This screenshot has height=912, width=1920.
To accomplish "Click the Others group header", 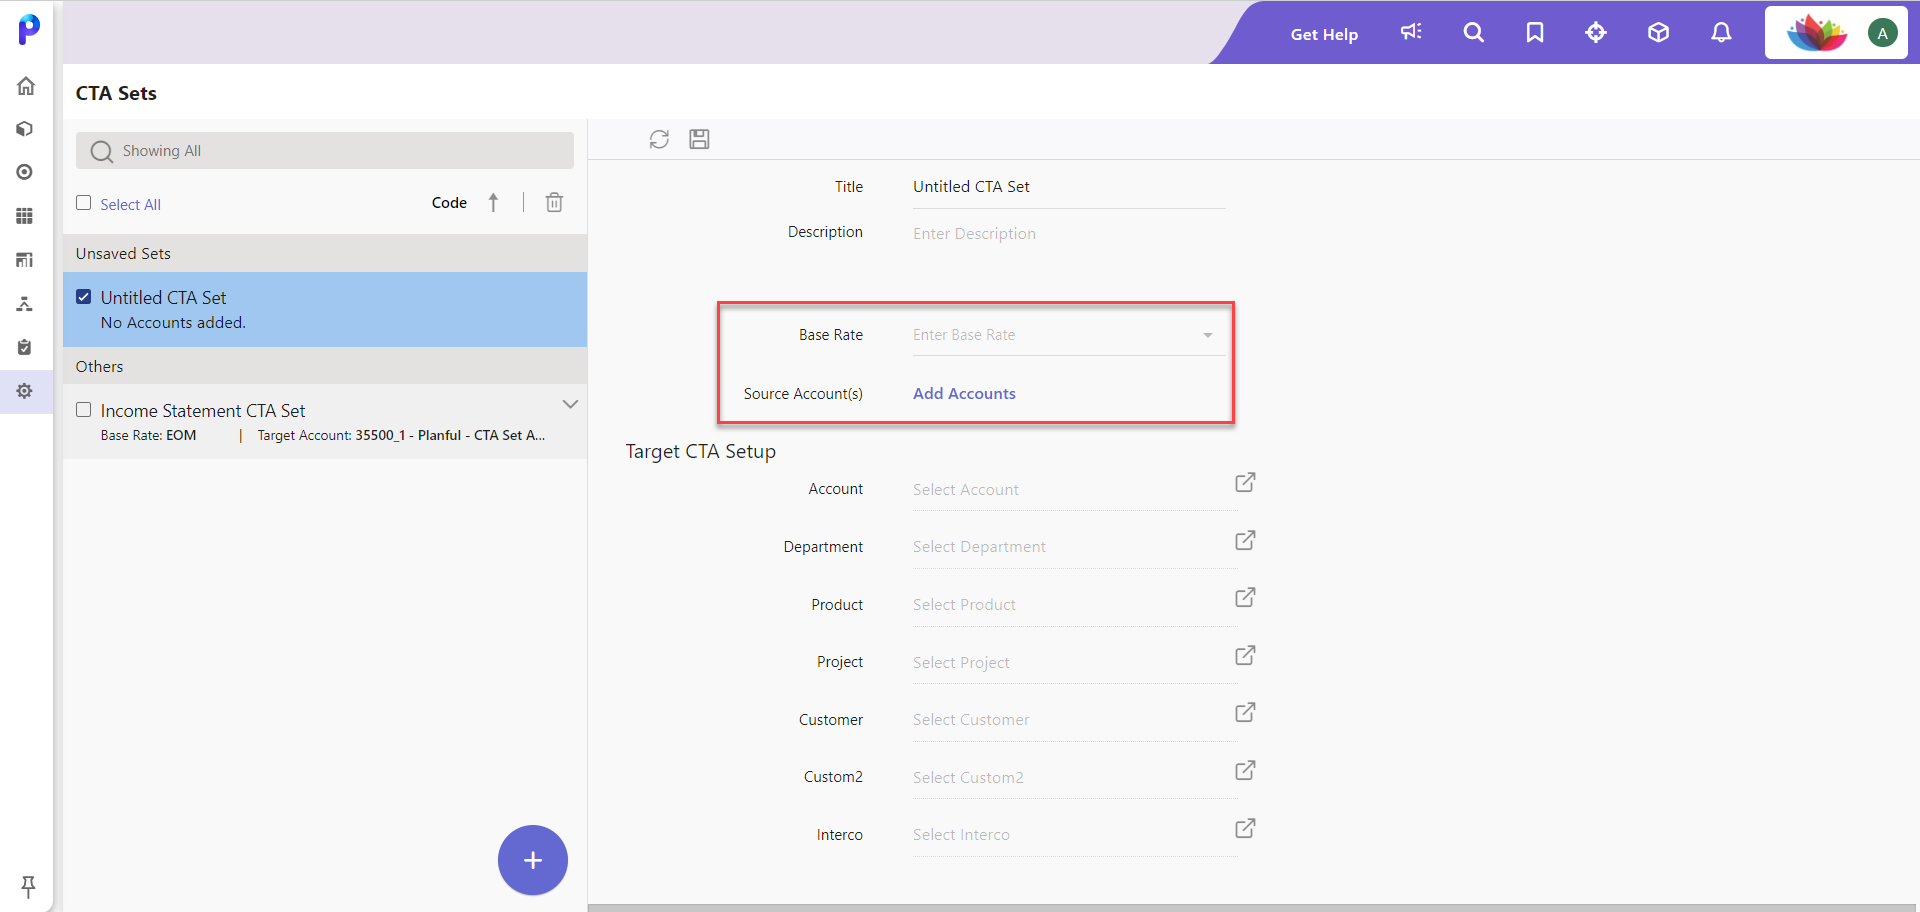I will (x=325, y=367).
